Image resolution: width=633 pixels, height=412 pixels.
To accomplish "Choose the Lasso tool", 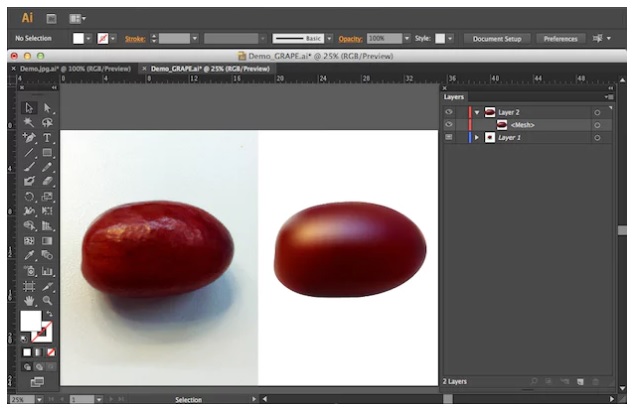I will [47, 122].
